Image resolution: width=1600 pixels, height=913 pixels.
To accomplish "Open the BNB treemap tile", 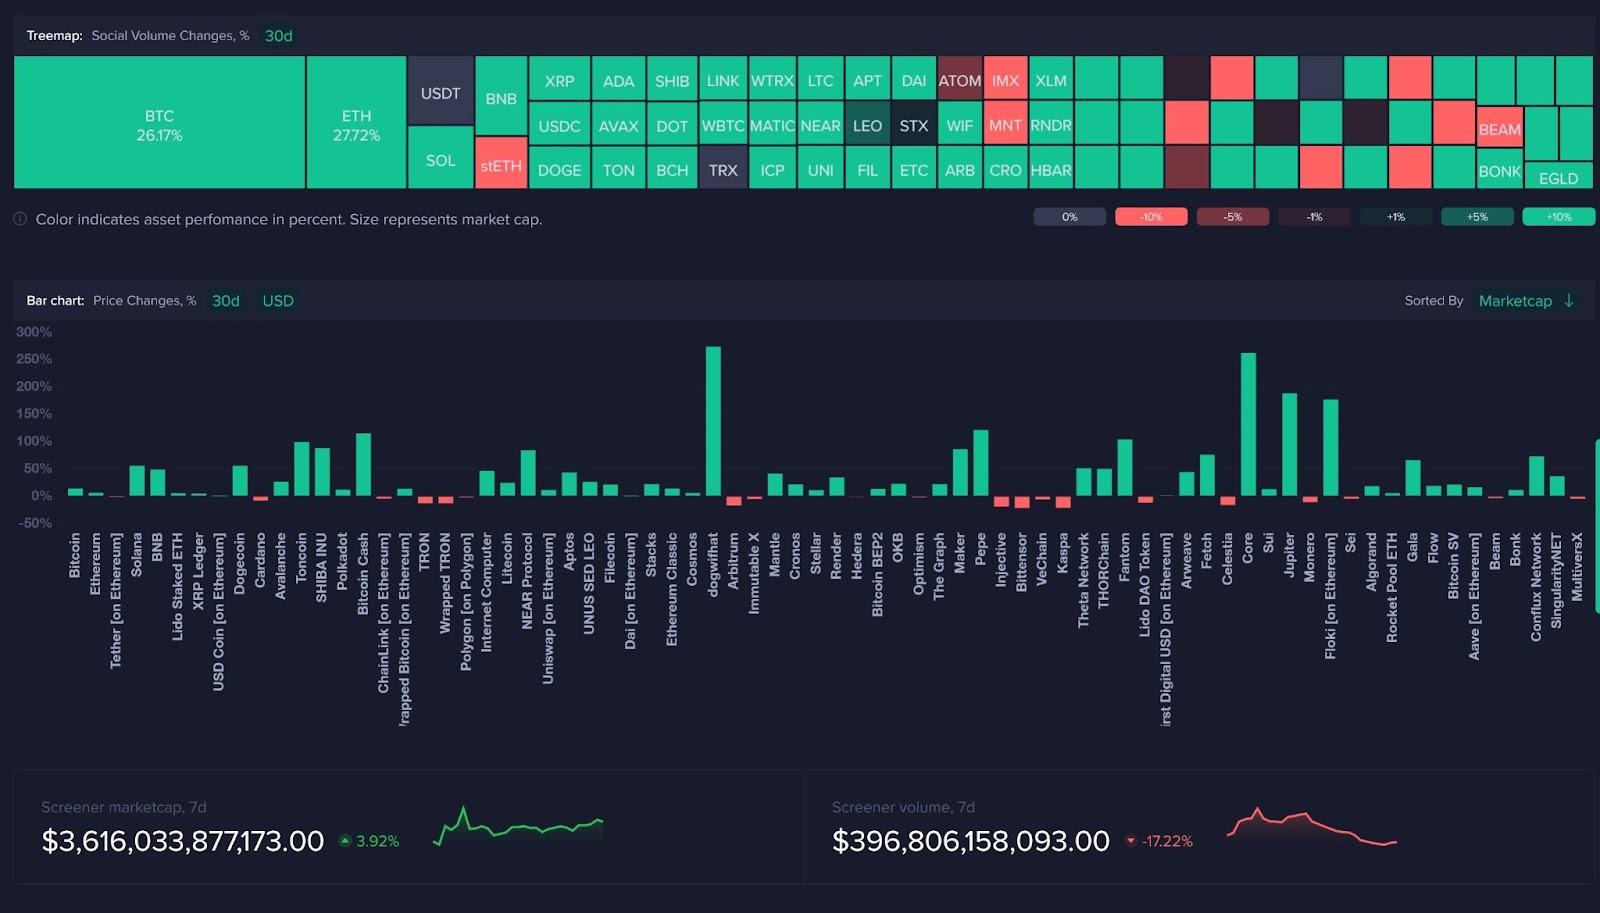I will pyautogui.click(x=501, y=96).
